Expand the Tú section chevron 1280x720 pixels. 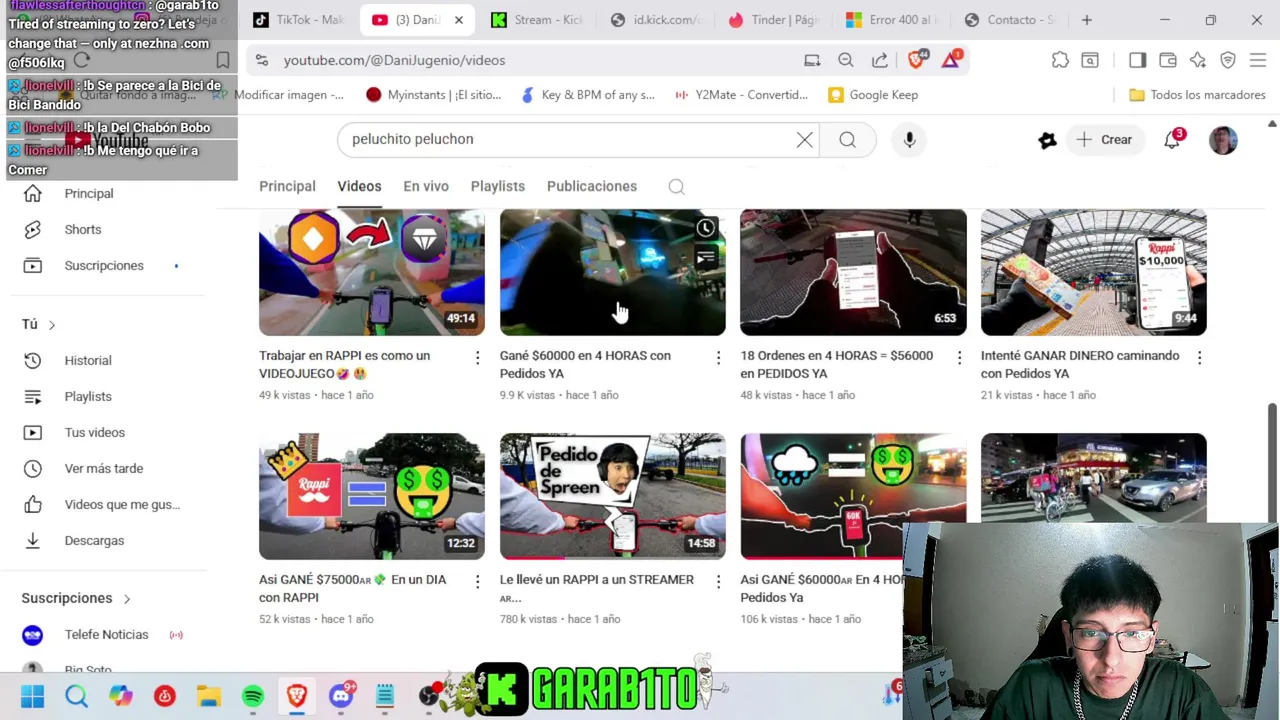(51, 324)
